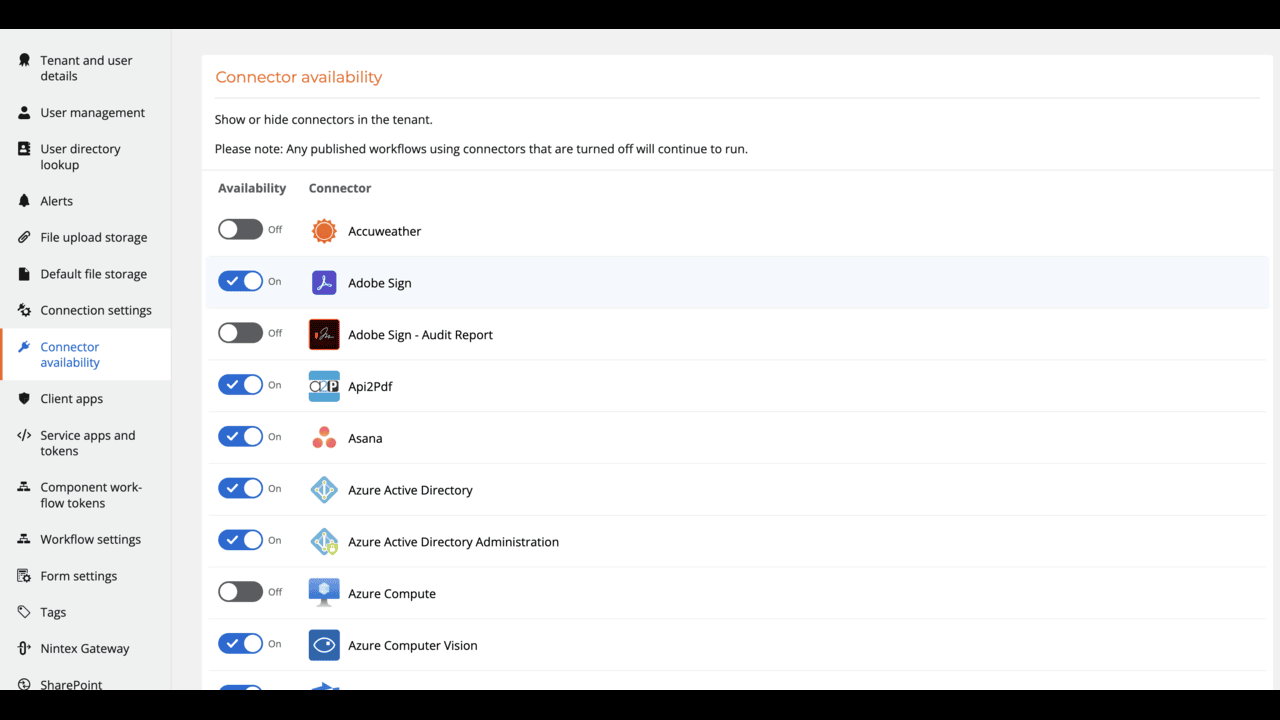Click the Connector column header

click(340, 188)
